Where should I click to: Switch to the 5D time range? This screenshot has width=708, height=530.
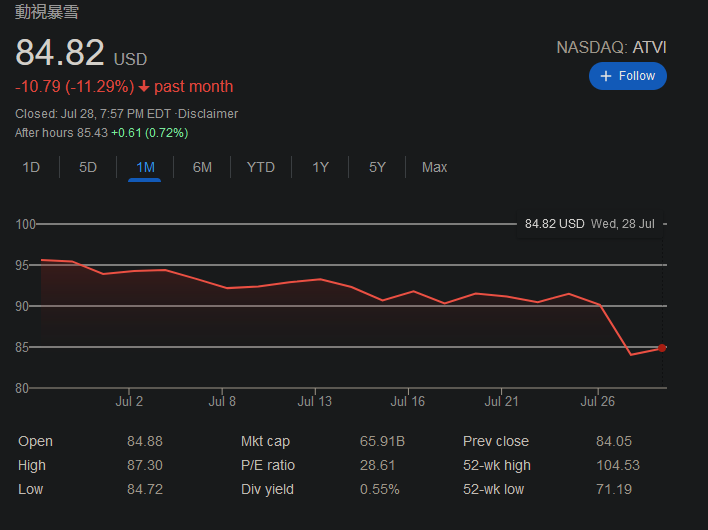tap(88, 167)
